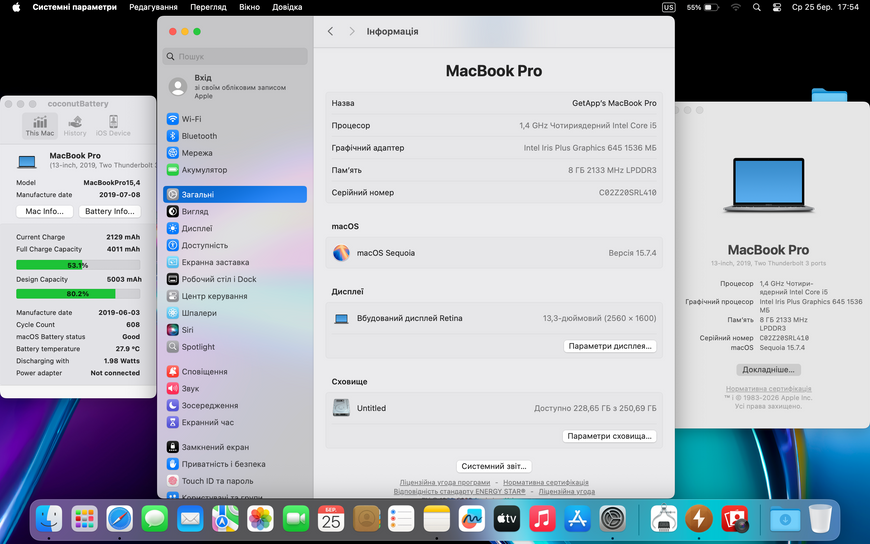The width and height of the screenshot is (870, 544).
Task: Open Екранний час settings
Action: pos(235,422)
